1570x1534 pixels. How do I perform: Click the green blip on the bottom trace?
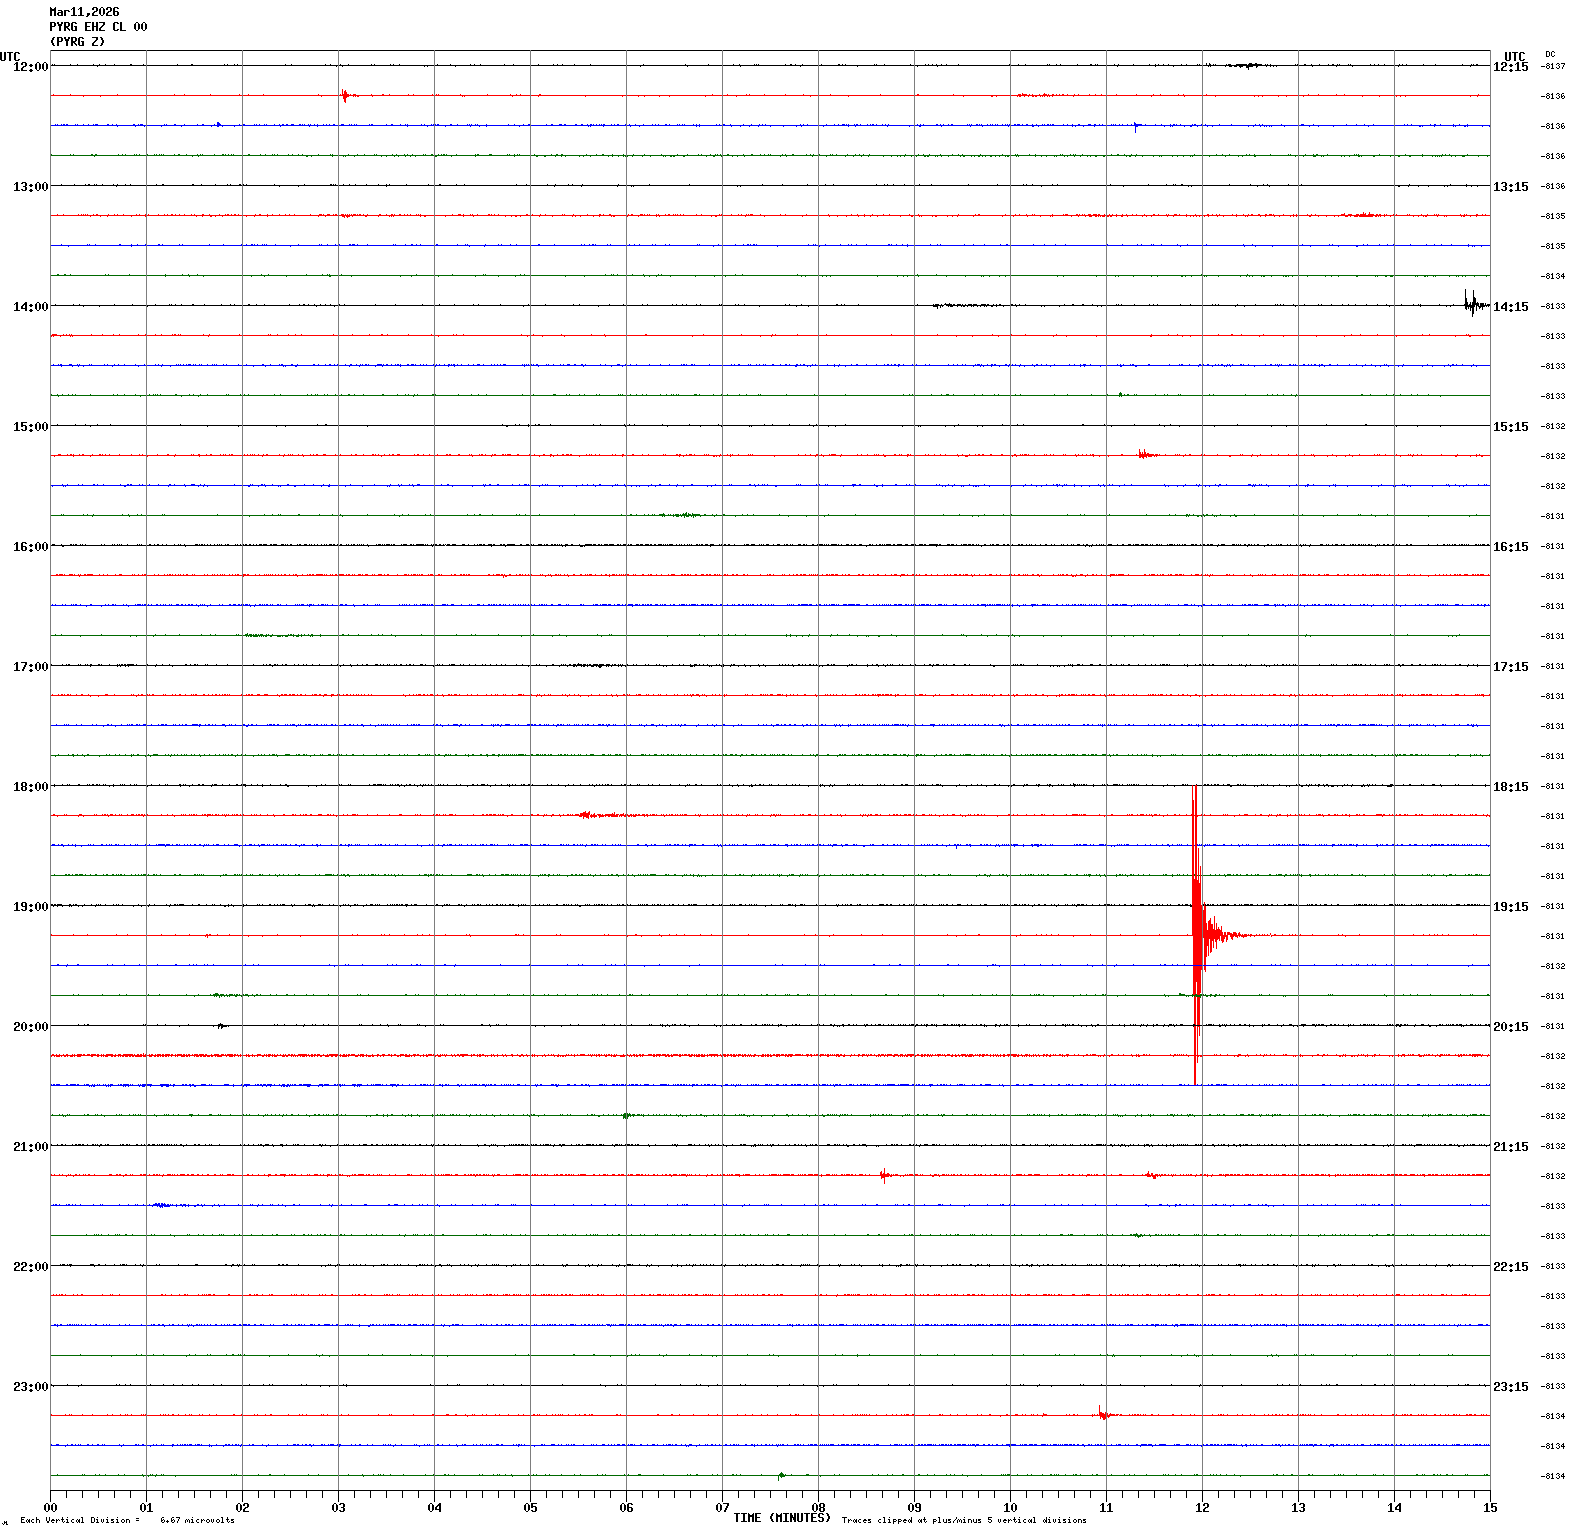[x=781, y=1475]
